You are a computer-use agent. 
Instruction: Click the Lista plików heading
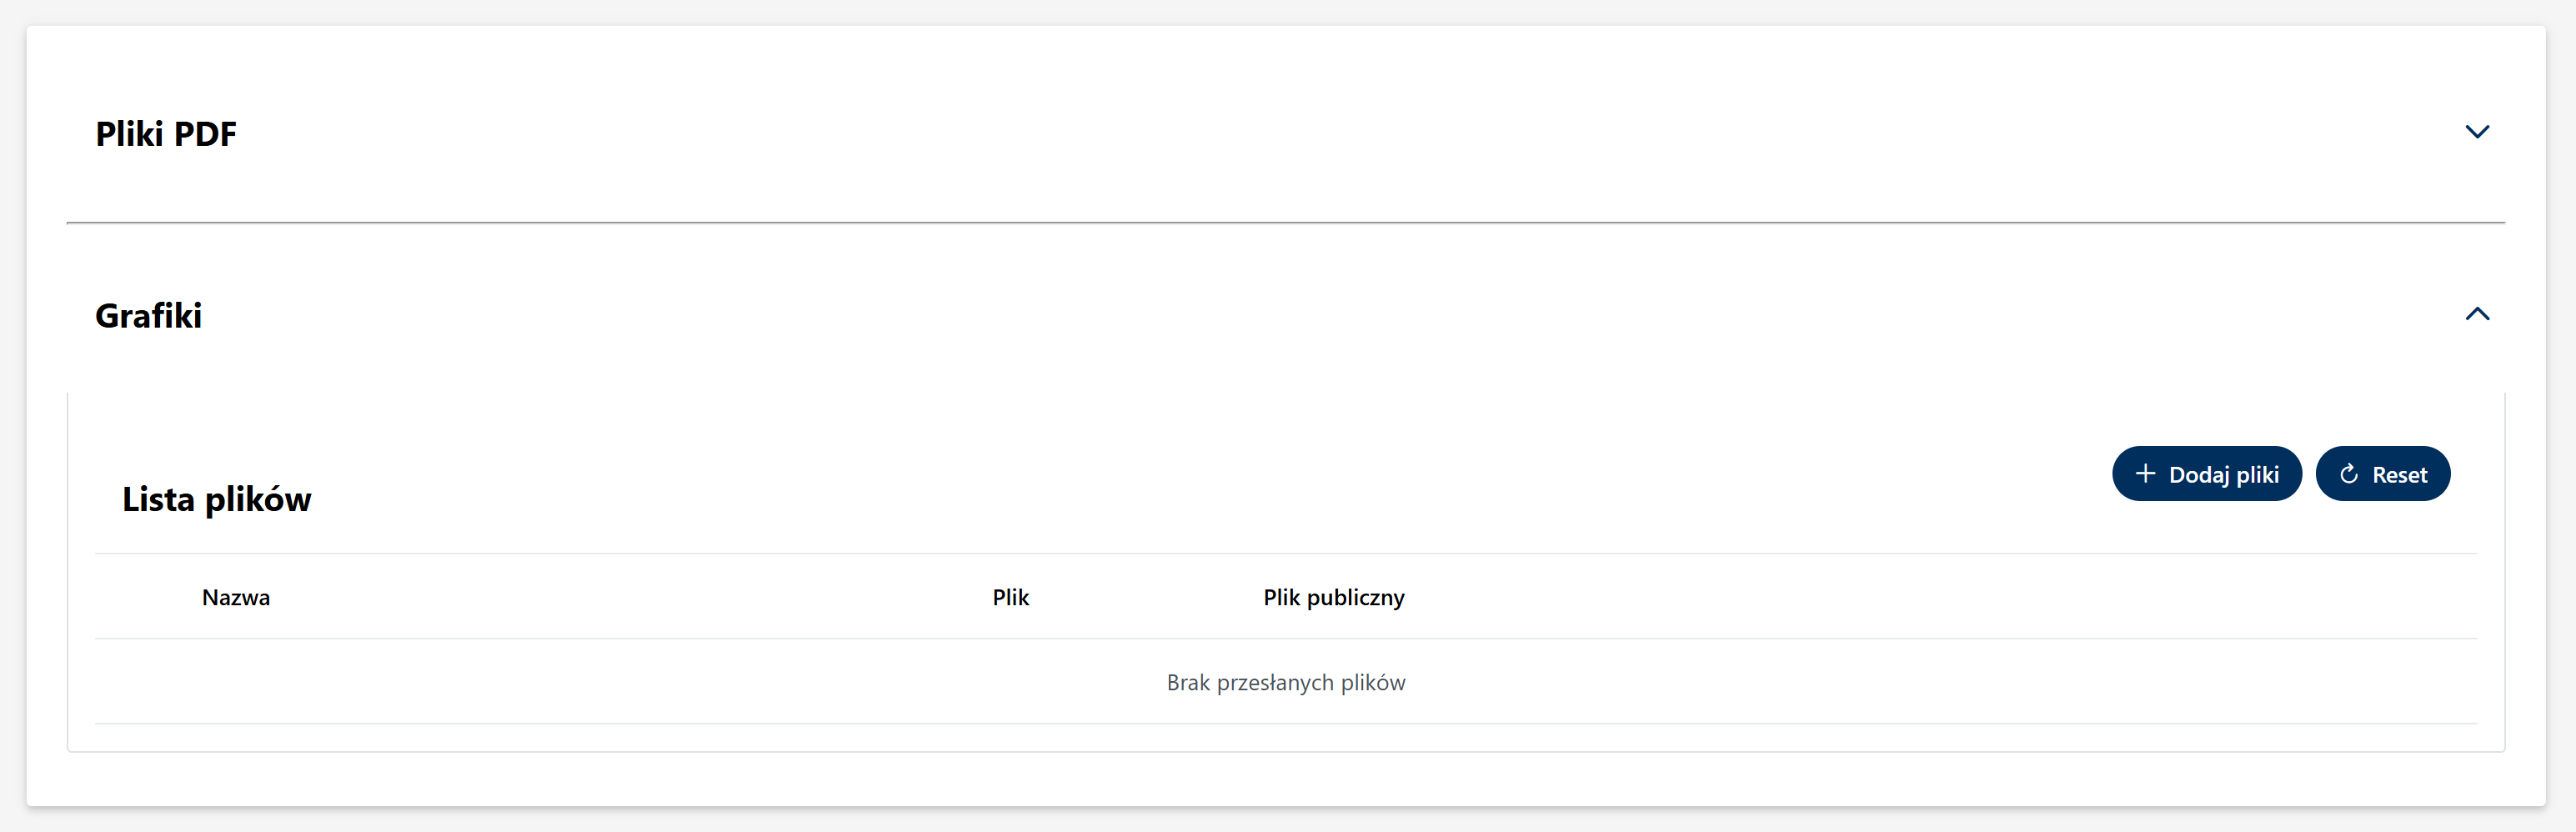click(216, 499)
